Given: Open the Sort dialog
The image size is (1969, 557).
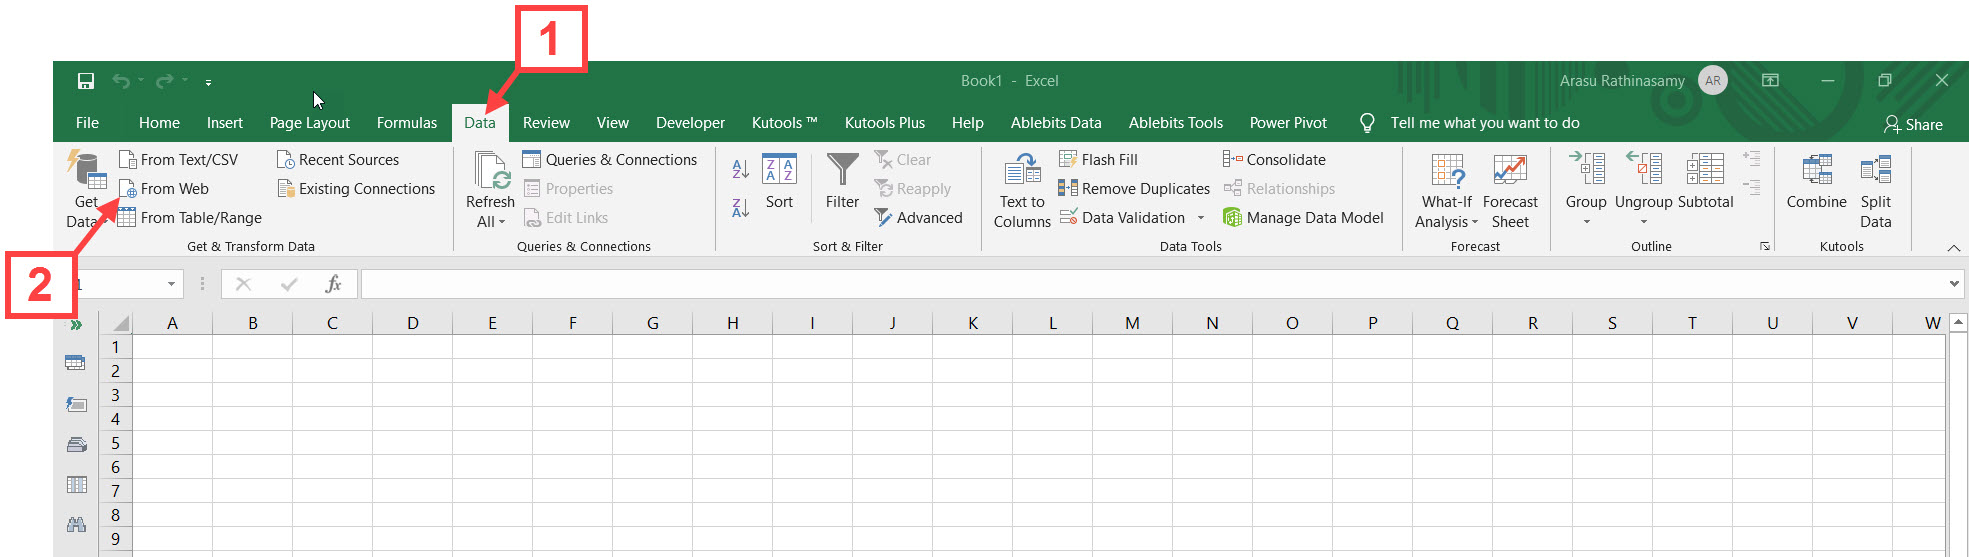Looking at the screenshot, I should pos(779,182).
